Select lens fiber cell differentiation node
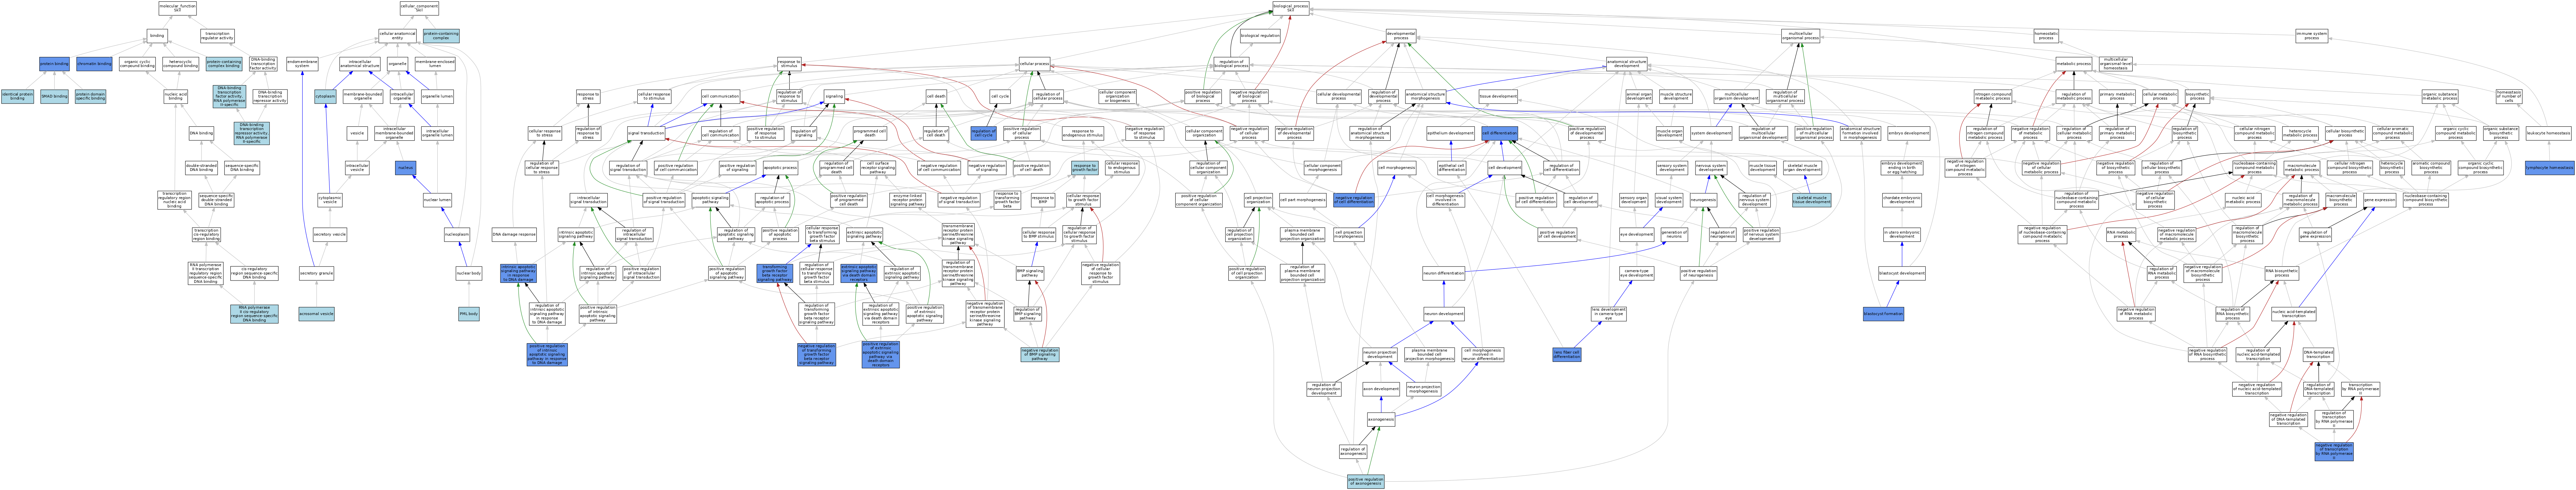 (x=1567, y=354)
